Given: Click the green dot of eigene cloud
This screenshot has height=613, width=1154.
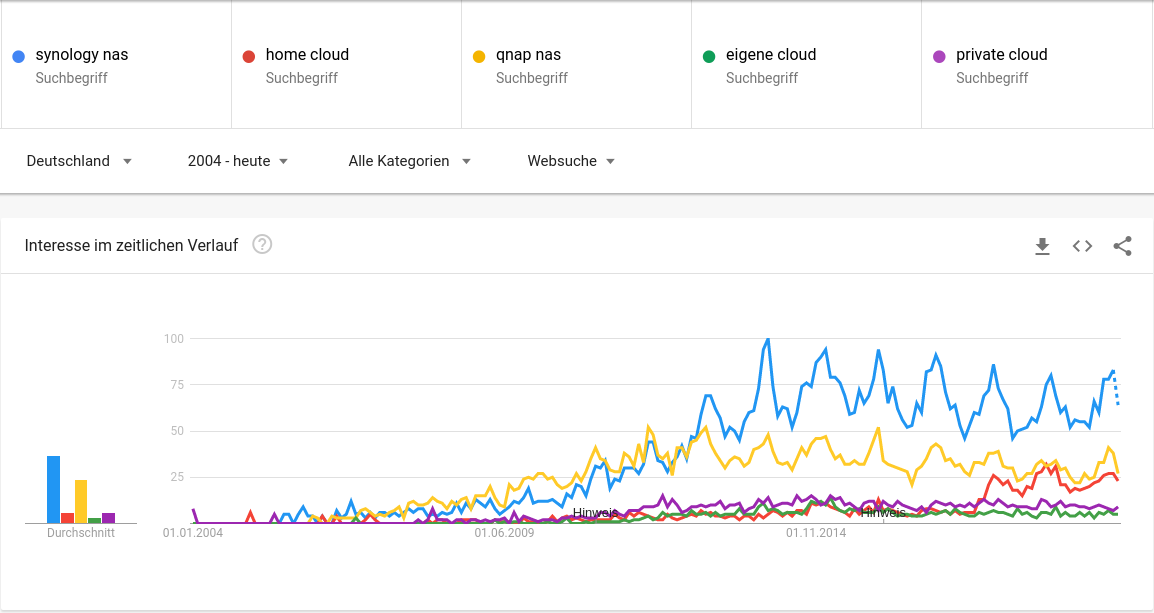Looking at the screenshot, I should pos(709,56).
